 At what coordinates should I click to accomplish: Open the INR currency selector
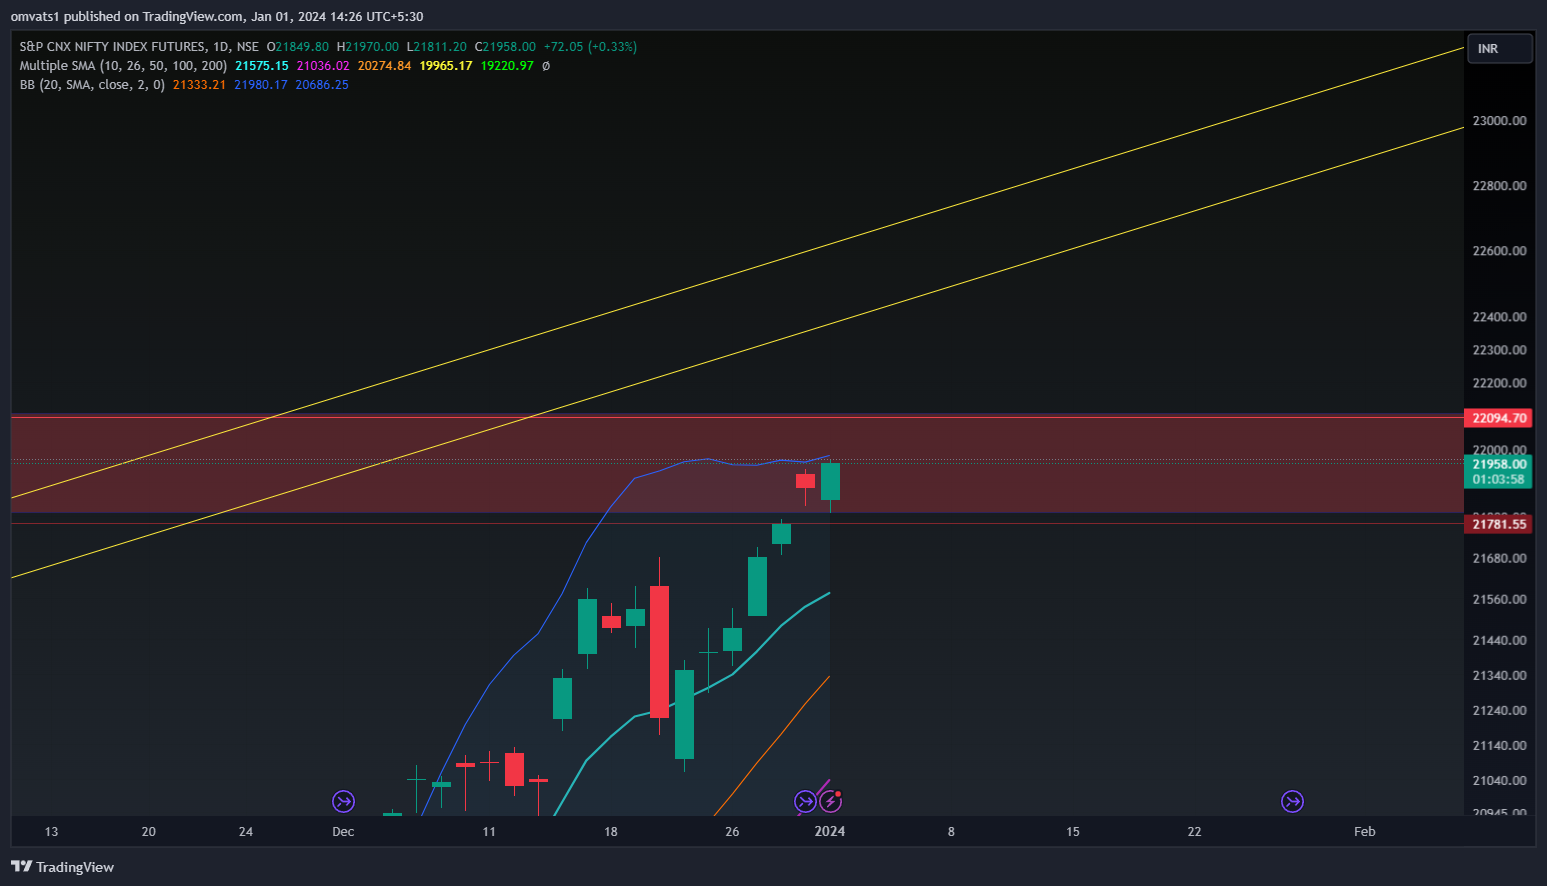click(1499, 48)
